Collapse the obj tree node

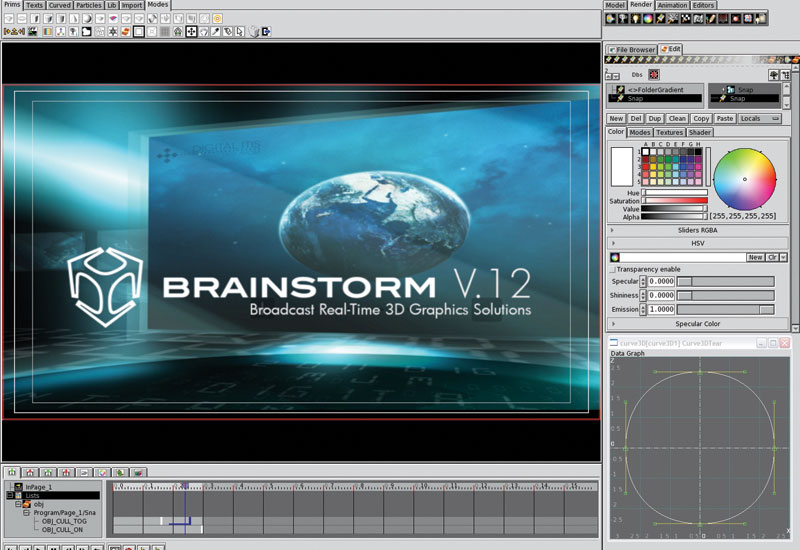[18, 504]
